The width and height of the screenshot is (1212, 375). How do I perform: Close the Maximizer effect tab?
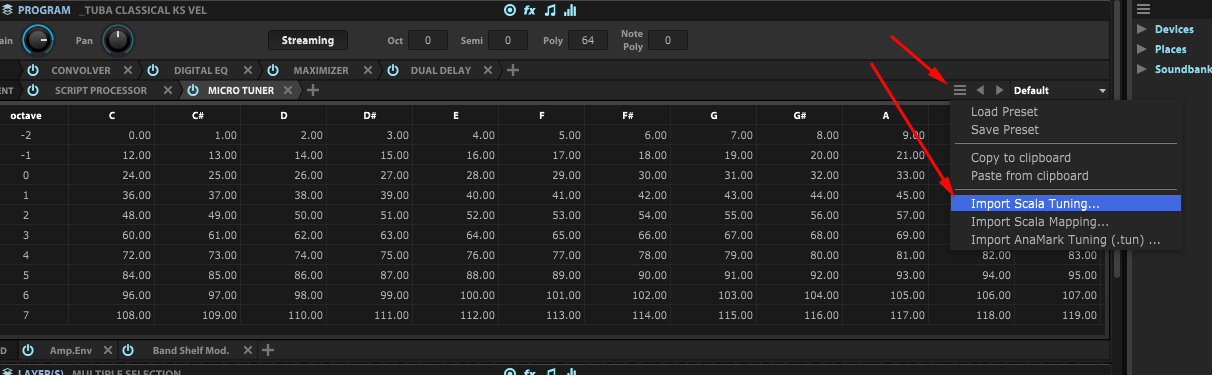pyautogui.click(x=368, y=71)
